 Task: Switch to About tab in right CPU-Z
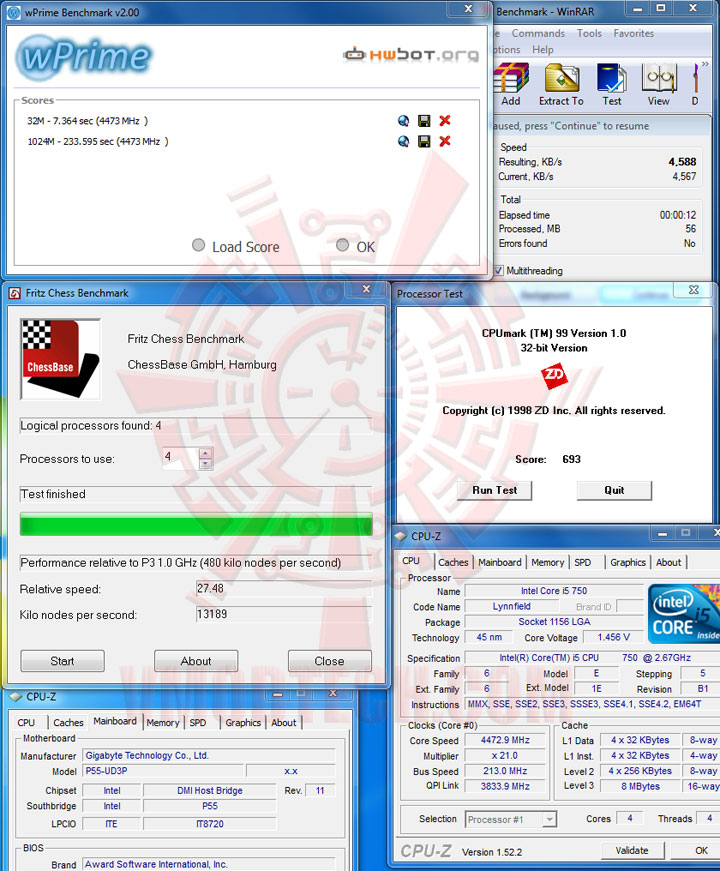[x=668, y=562]
